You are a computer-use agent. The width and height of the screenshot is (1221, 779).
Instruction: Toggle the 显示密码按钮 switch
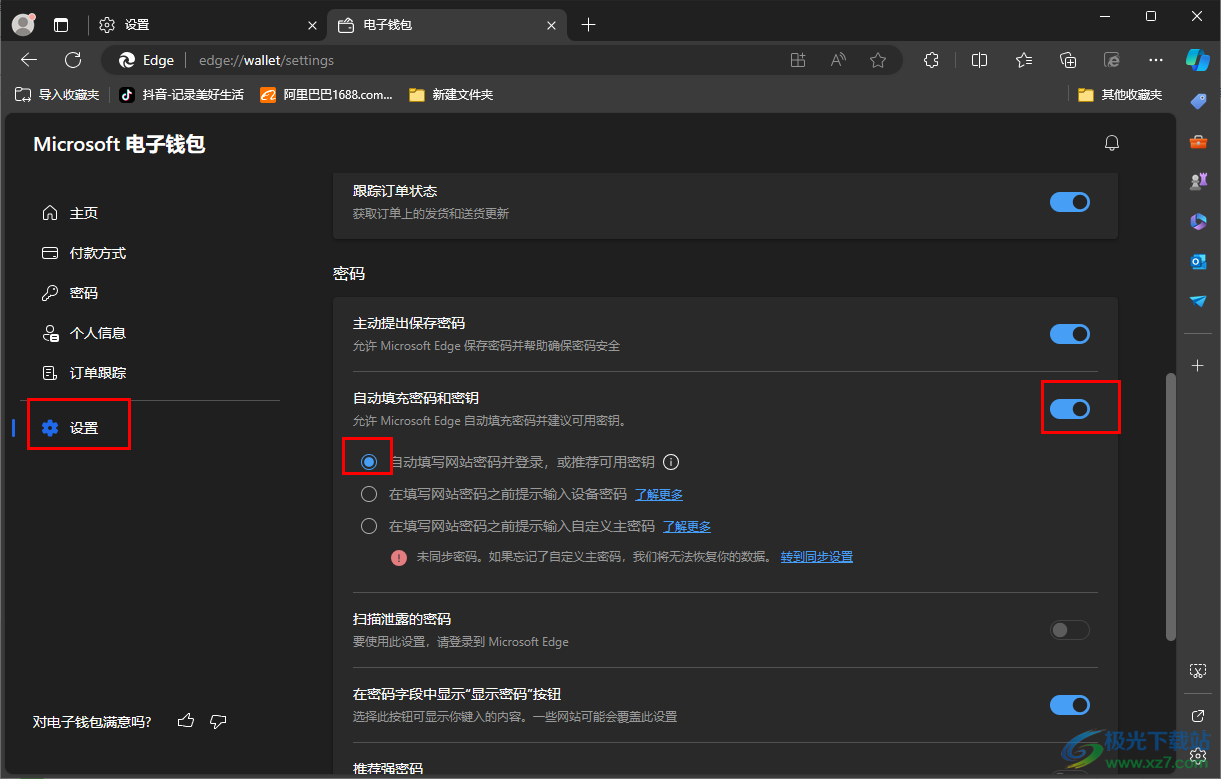1070,705
